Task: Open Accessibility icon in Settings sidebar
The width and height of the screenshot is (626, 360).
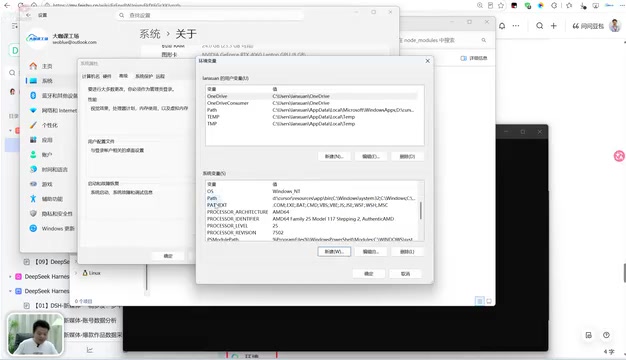Action: point(33,199)
